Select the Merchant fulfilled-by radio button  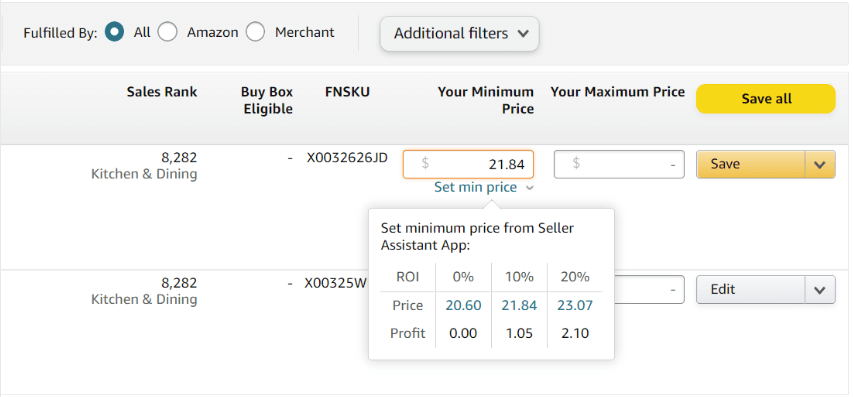(255, 32)
